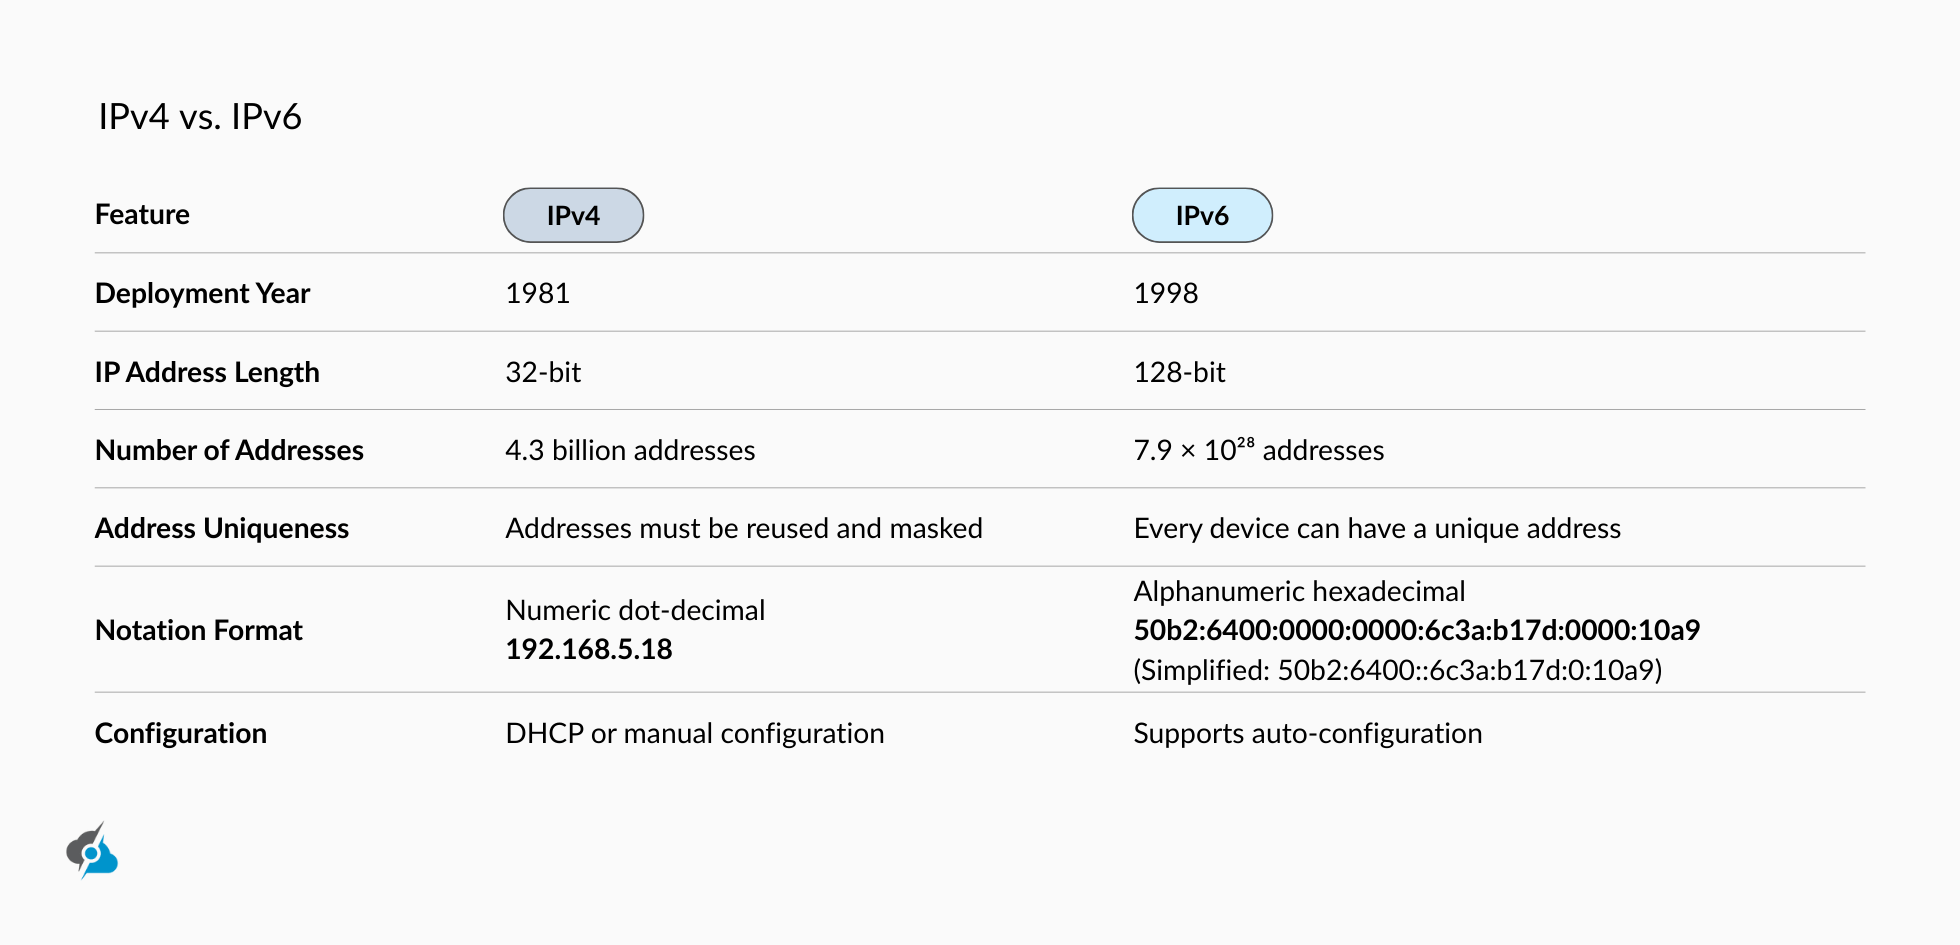Select the IP Address Length label

[x=207, y=372]
